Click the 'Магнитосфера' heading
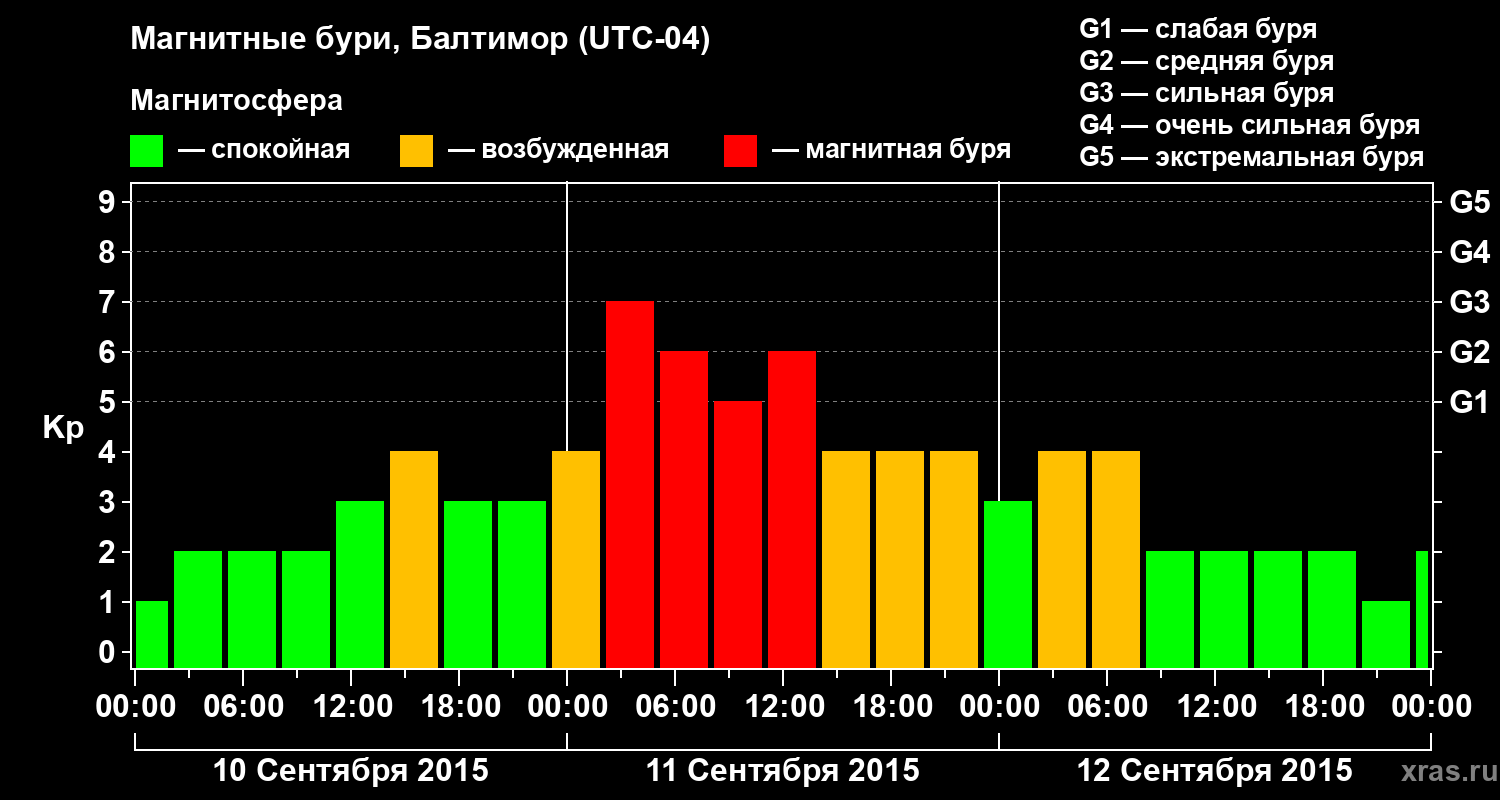1500x800 pixels. 236,101
